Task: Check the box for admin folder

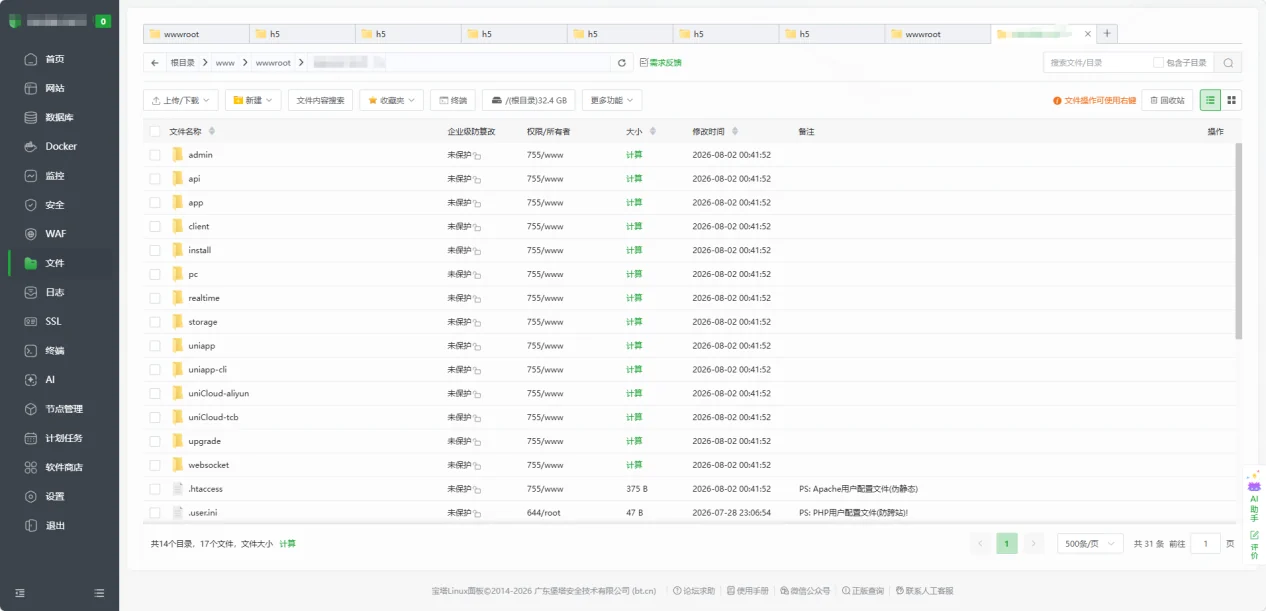Action: pyautogui.click(x=155, y=155)
